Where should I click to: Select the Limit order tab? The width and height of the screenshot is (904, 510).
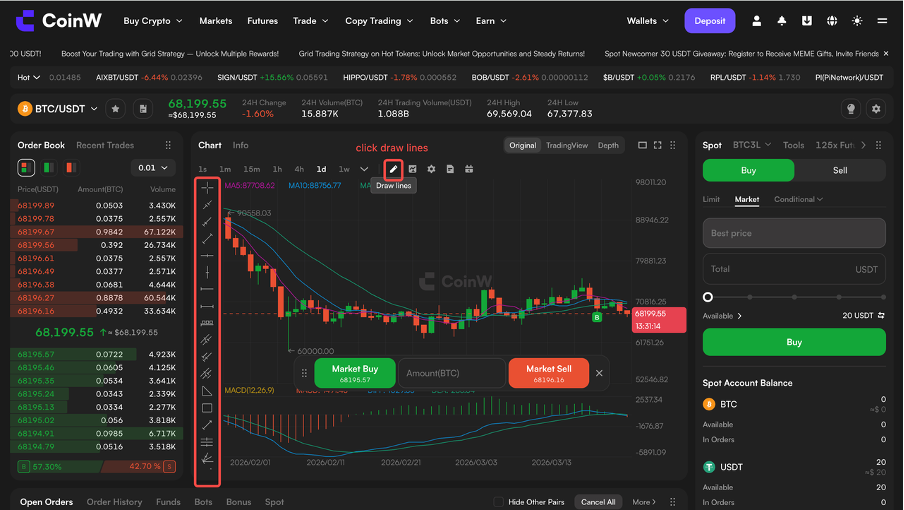pos(711,199)
